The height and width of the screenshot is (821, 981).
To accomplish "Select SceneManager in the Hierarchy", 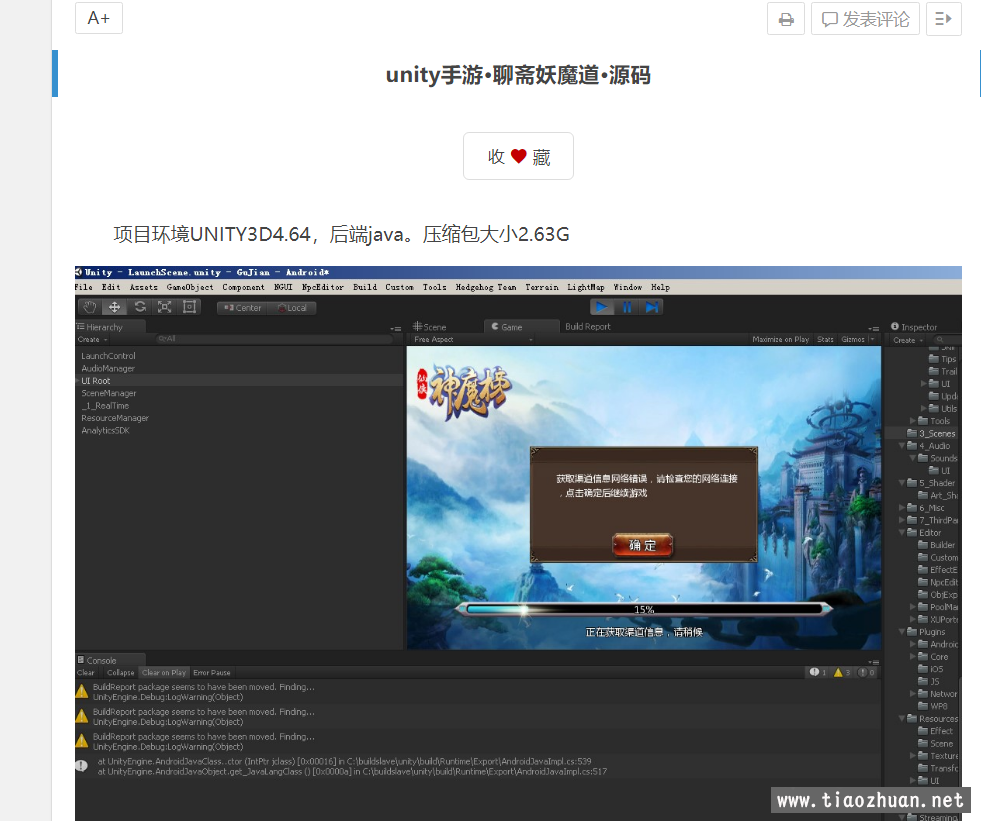I will 108,394.
